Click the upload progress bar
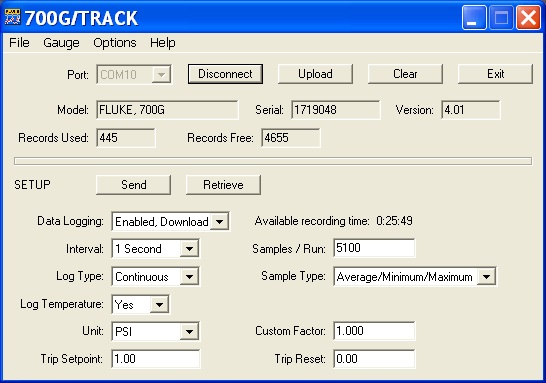Viewport: 546px width, 383px height. [273, 161]
